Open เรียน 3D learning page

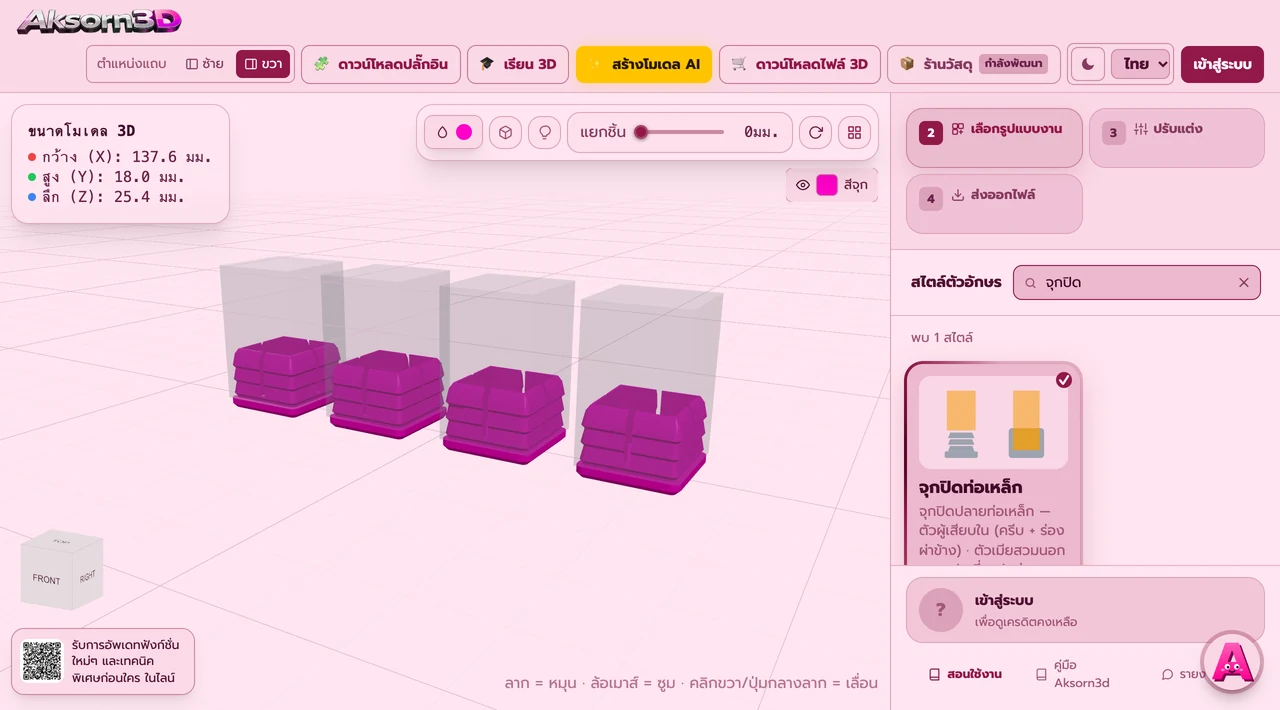tap(518, 64)
